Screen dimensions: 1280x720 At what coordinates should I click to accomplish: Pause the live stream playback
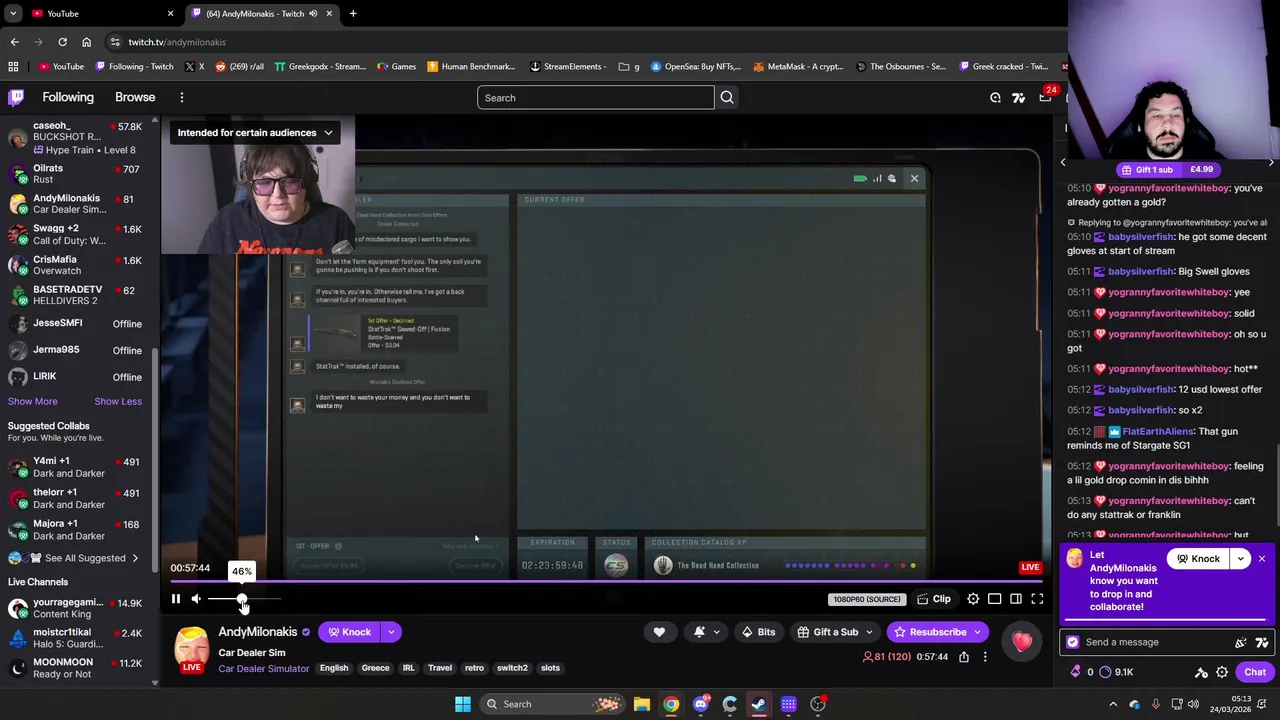coord(176,599)
